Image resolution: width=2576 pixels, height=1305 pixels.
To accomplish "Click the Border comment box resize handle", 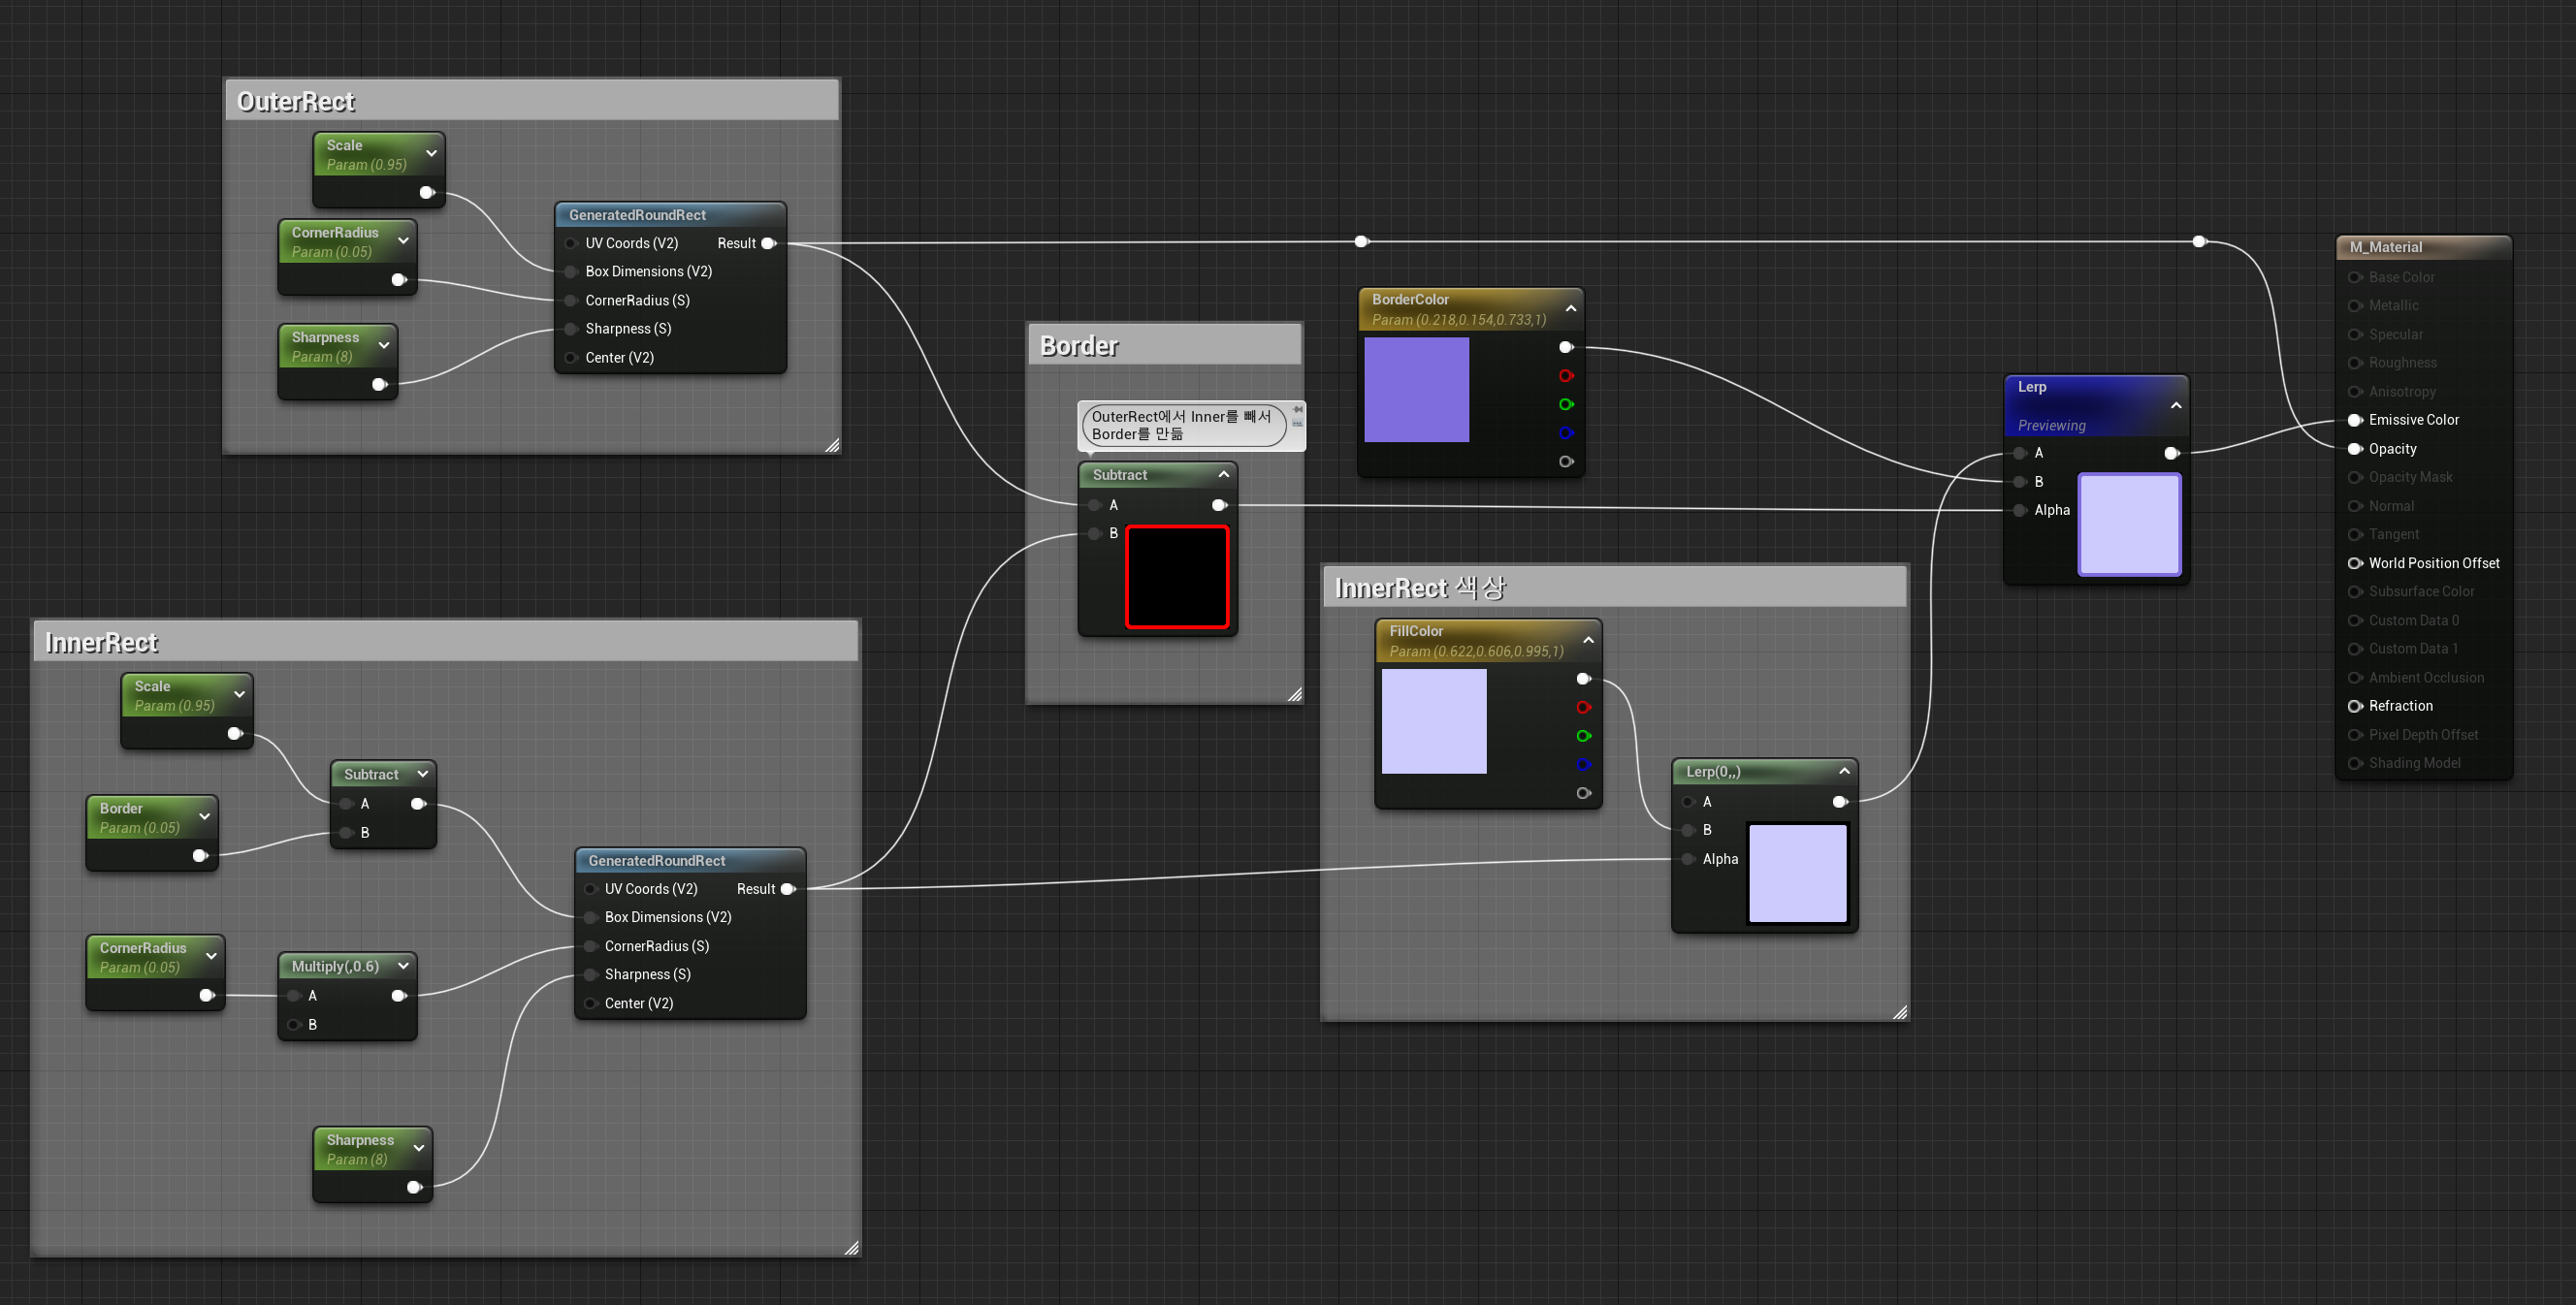I will (1295, 694).
